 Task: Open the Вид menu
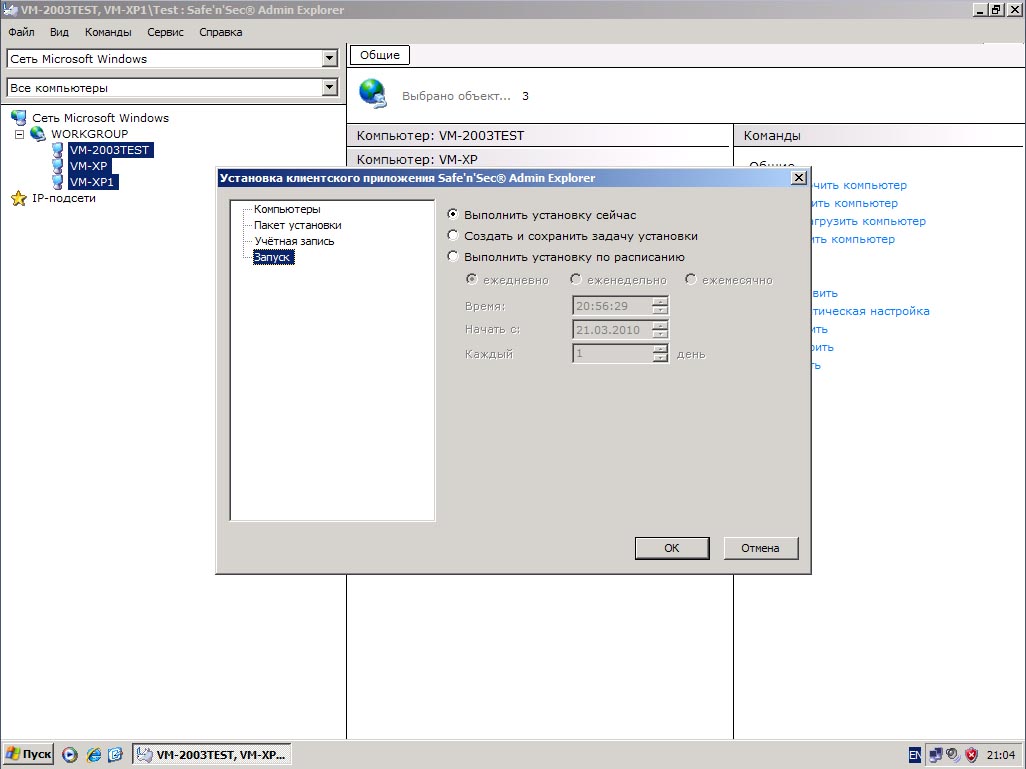pos(59,32)
